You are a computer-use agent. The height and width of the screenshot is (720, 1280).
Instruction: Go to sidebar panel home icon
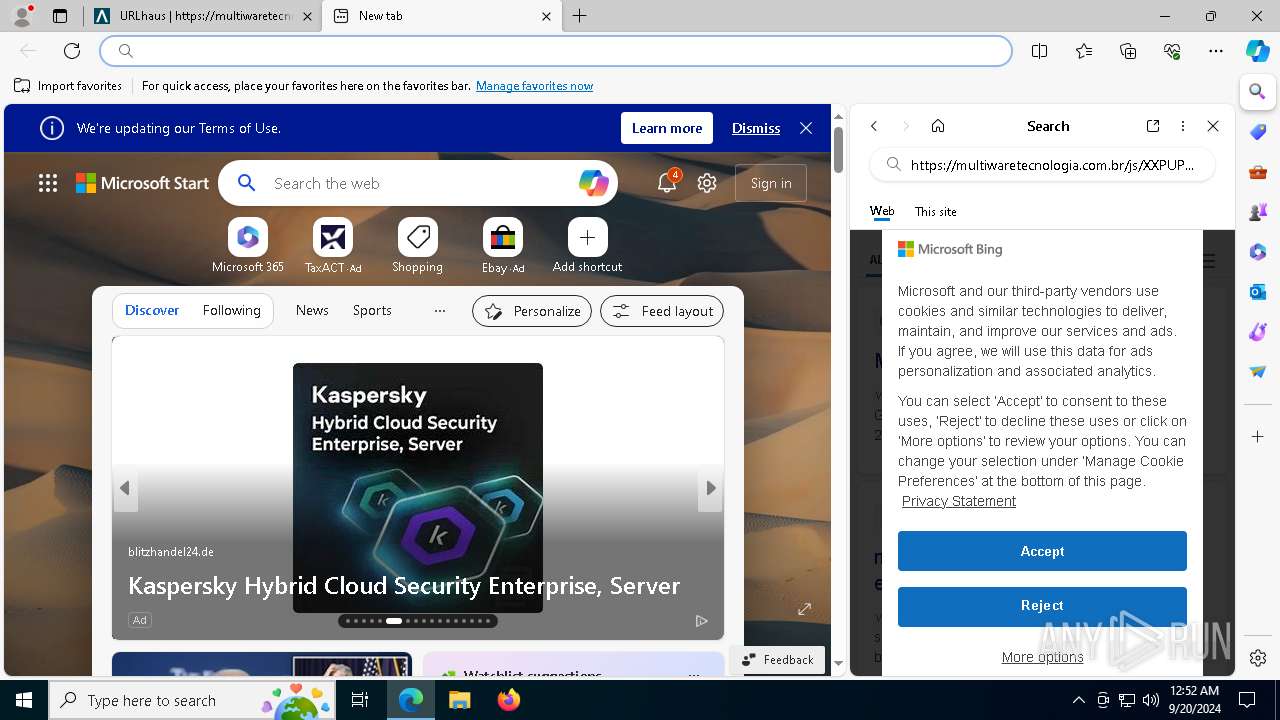(x=938, y=126)
